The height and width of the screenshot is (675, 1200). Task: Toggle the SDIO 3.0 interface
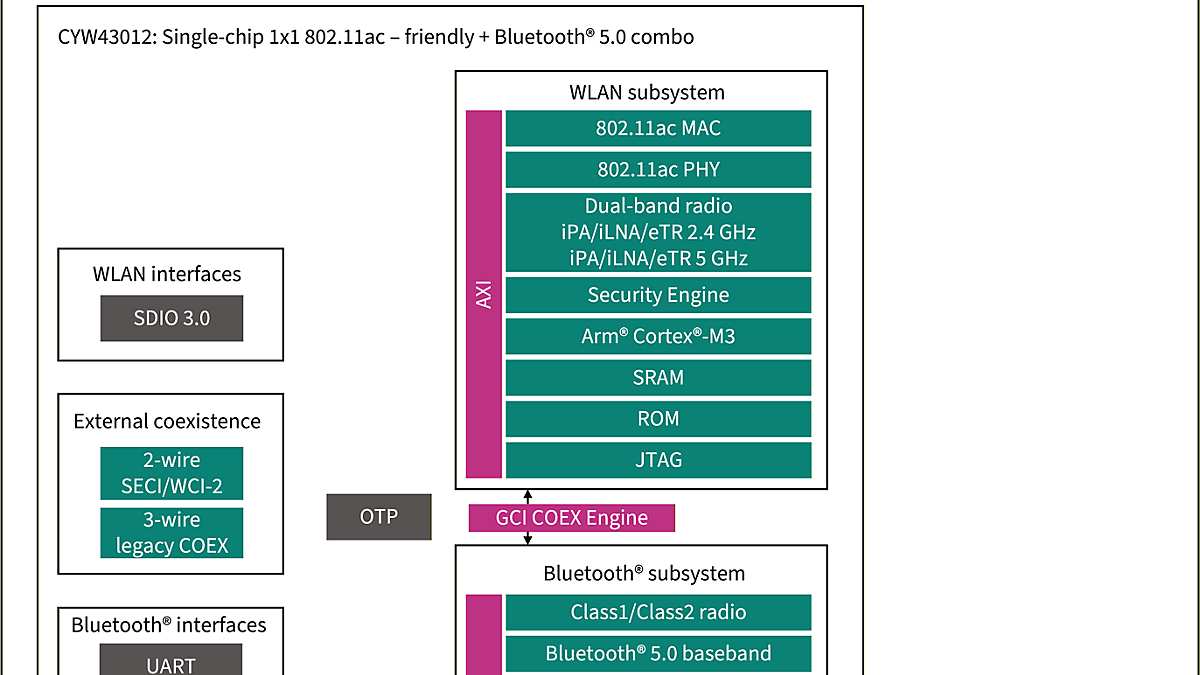tap(171, 318)
